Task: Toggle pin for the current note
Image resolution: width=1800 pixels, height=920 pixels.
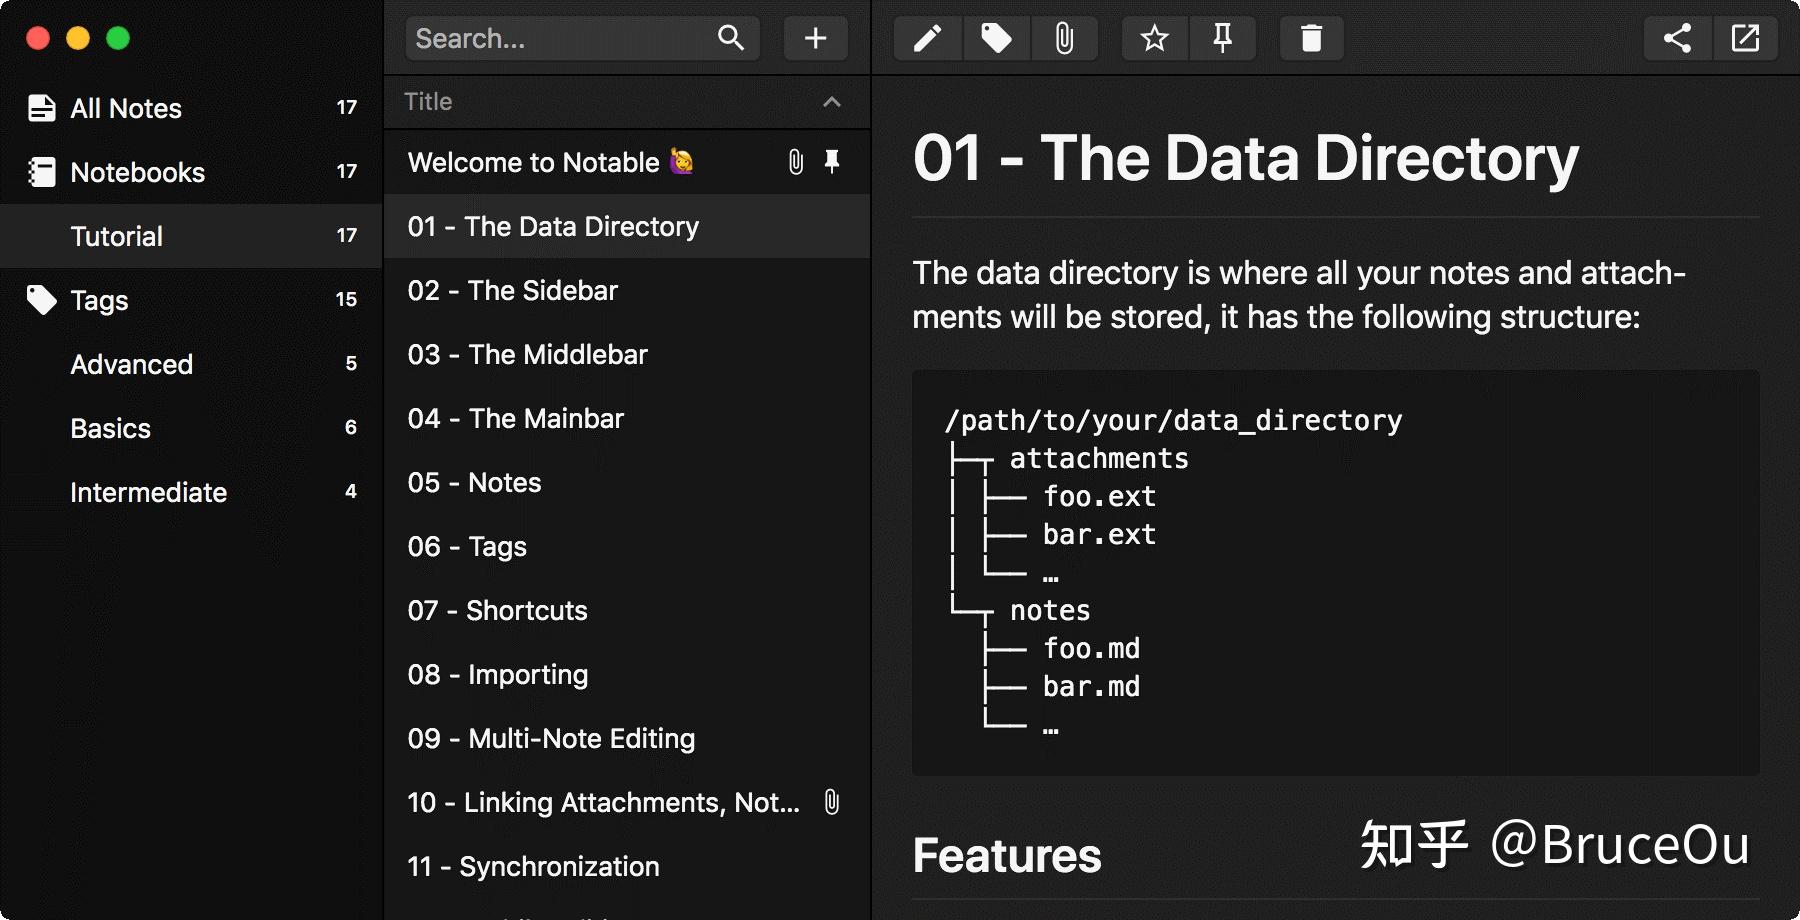Action: click(1222, 39)
